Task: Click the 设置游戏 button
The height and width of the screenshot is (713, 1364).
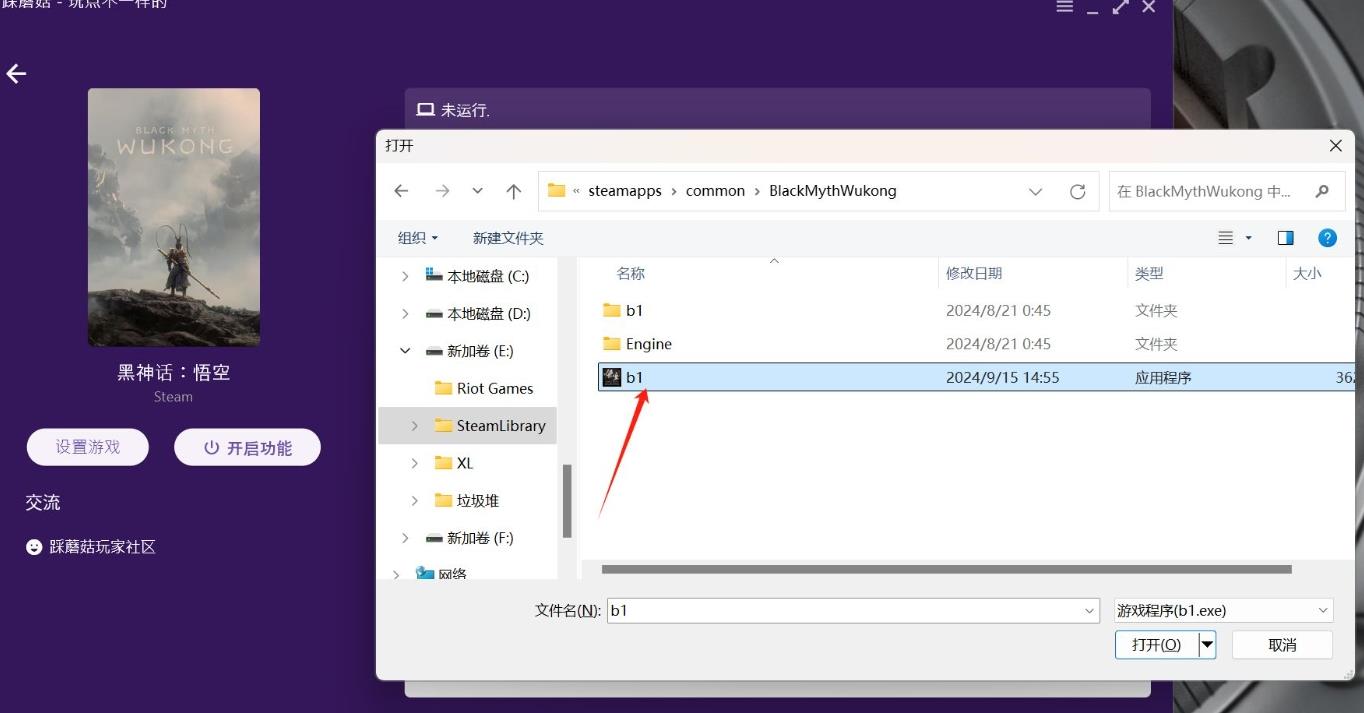Action: (x=88, y=447)
